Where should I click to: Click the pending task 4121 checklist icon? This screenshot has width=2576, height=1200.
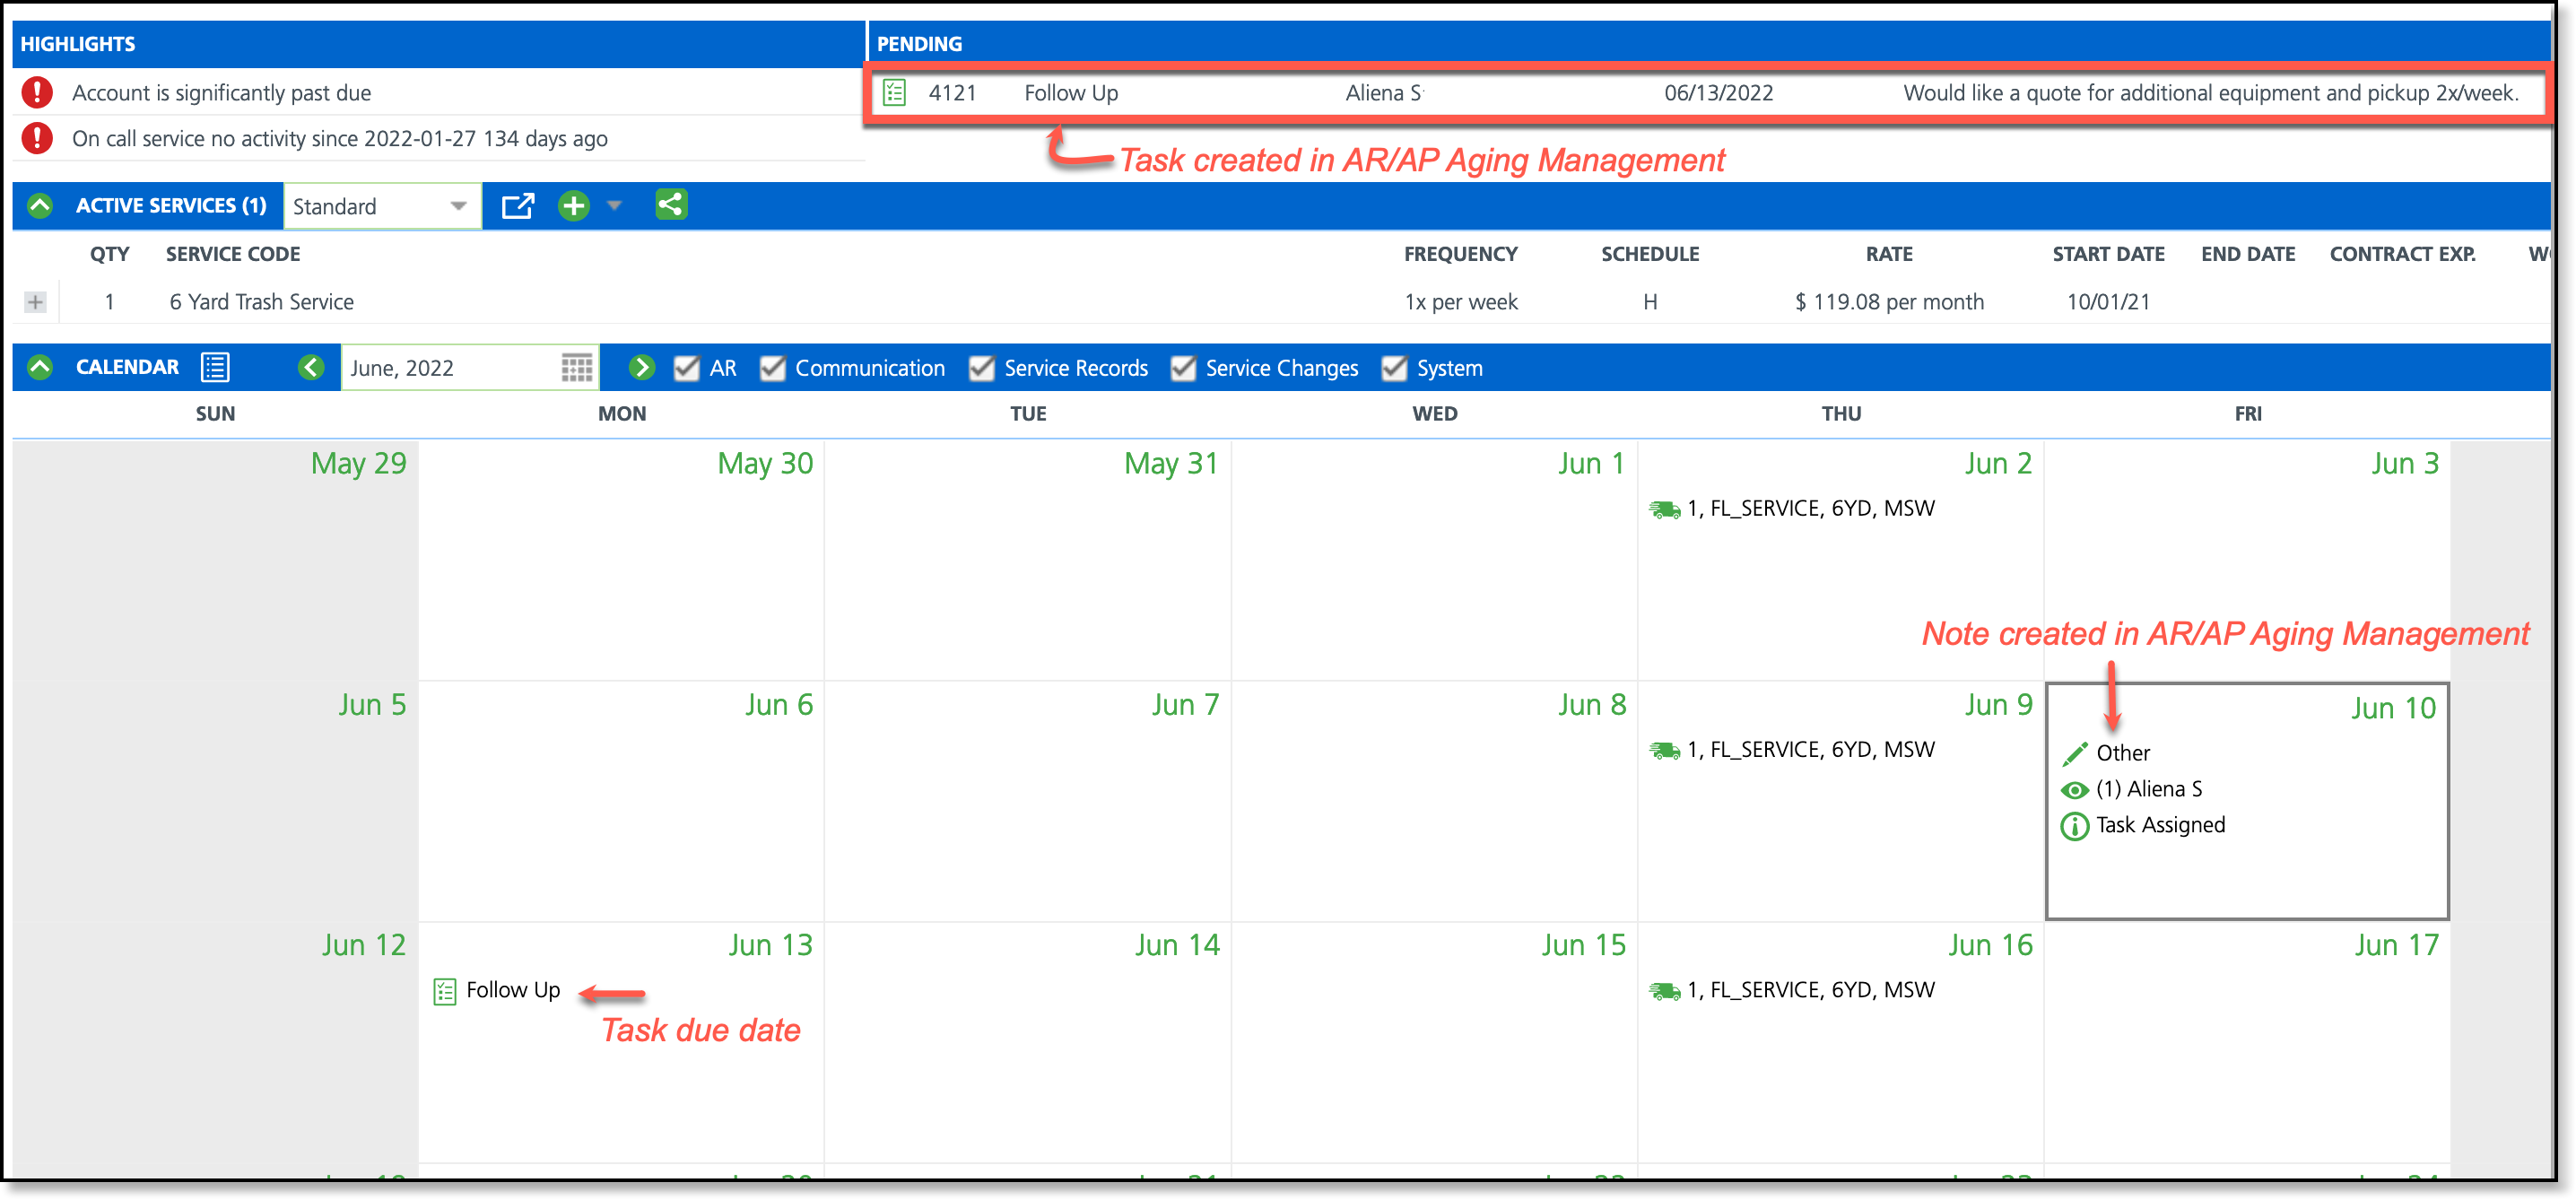tap(894, 93)
